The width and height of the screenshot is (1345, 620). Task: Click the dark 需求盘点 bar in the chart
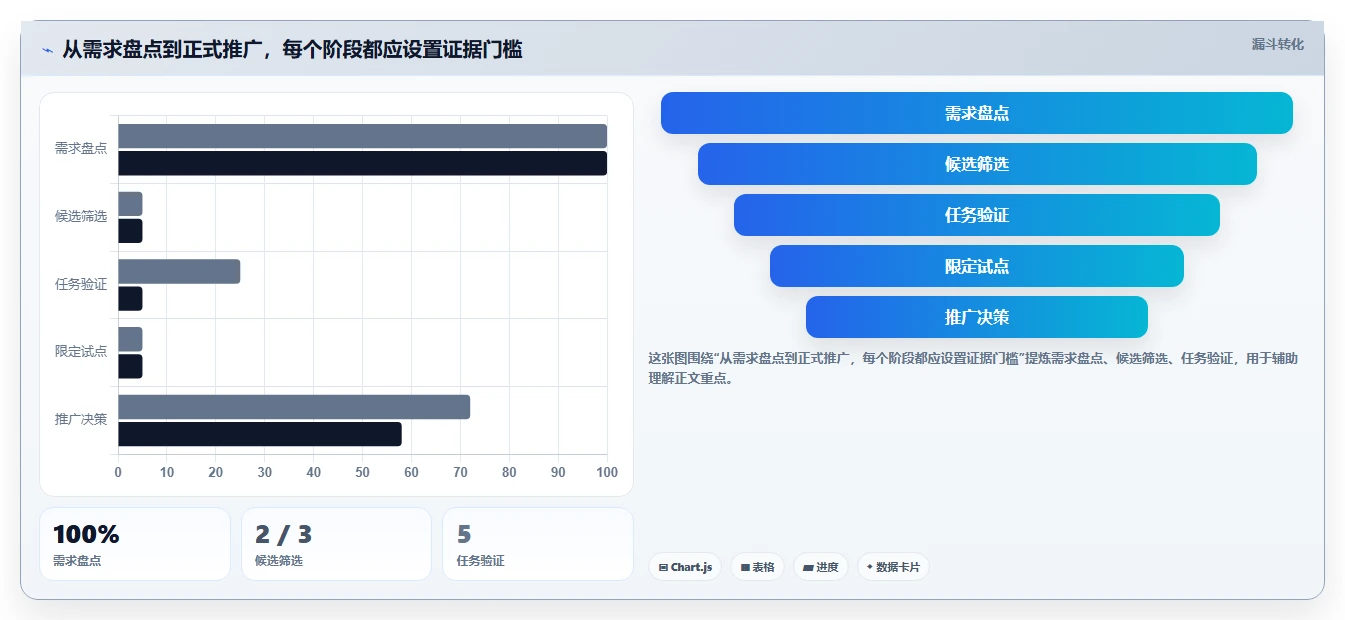point(362,163)
